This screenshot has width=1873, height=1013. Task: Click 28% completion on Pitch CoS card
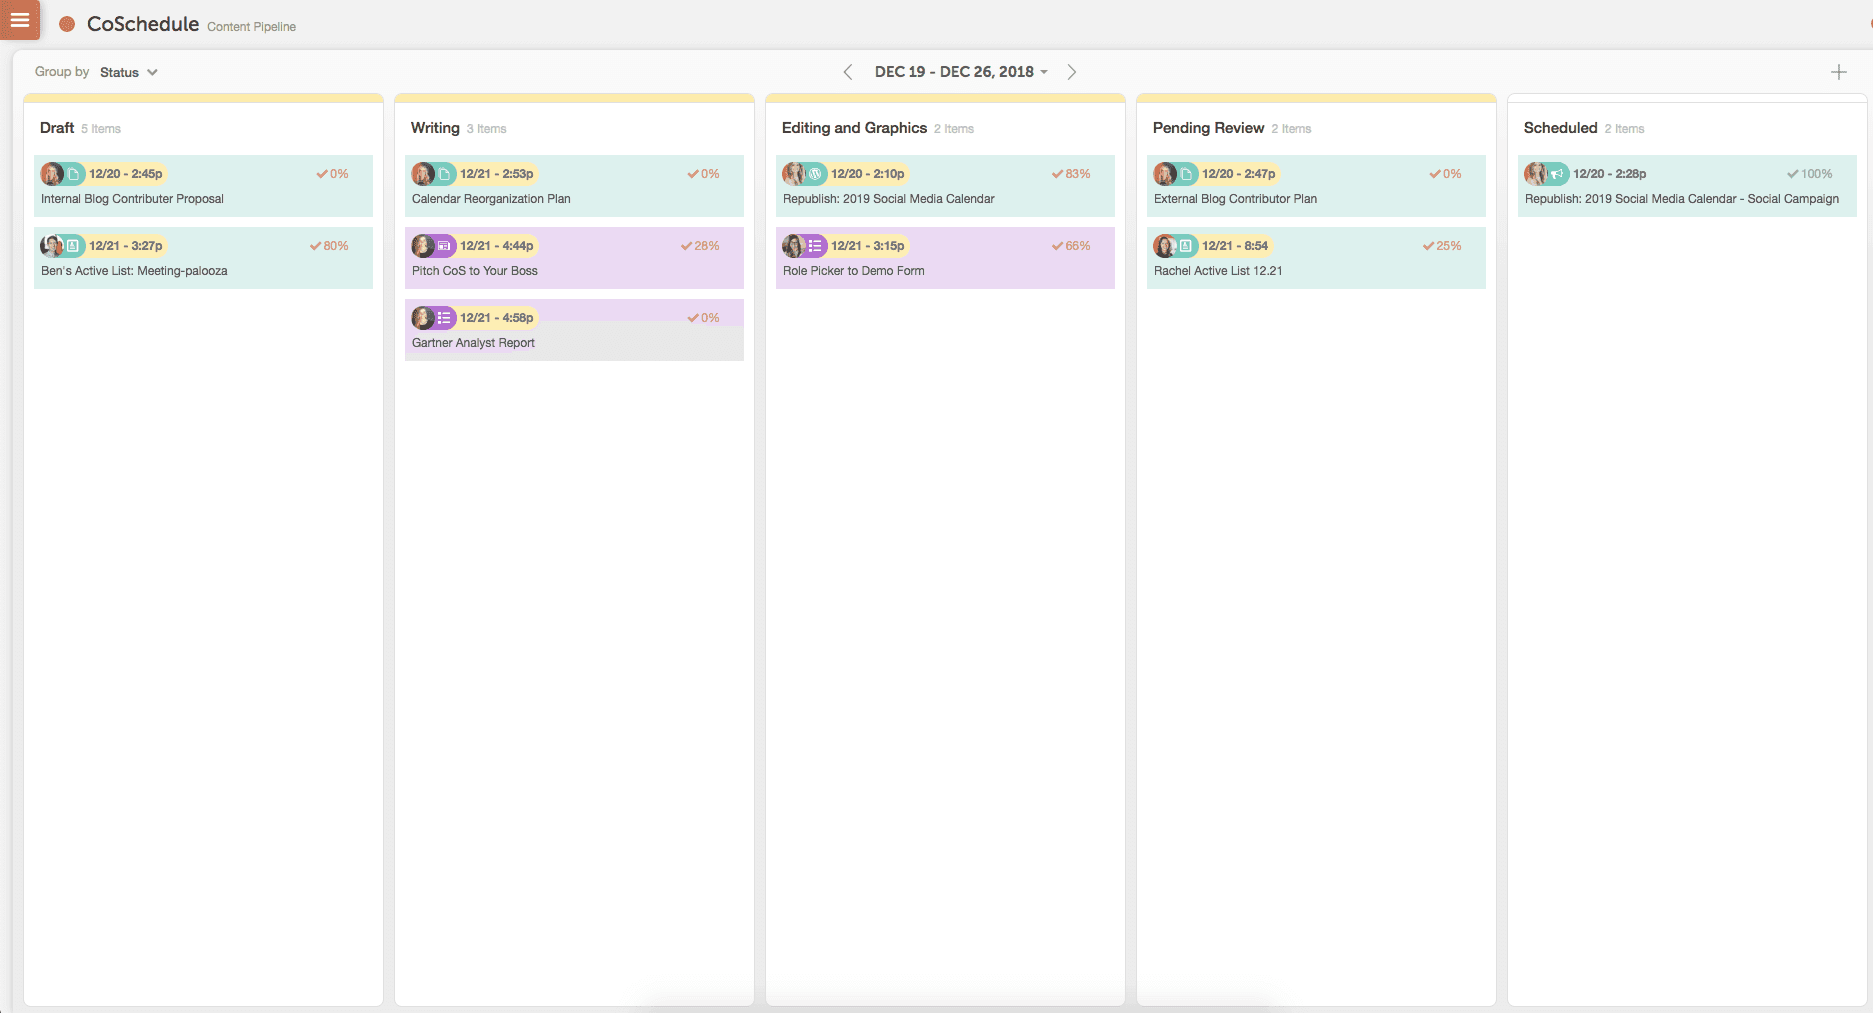point(700,246)
